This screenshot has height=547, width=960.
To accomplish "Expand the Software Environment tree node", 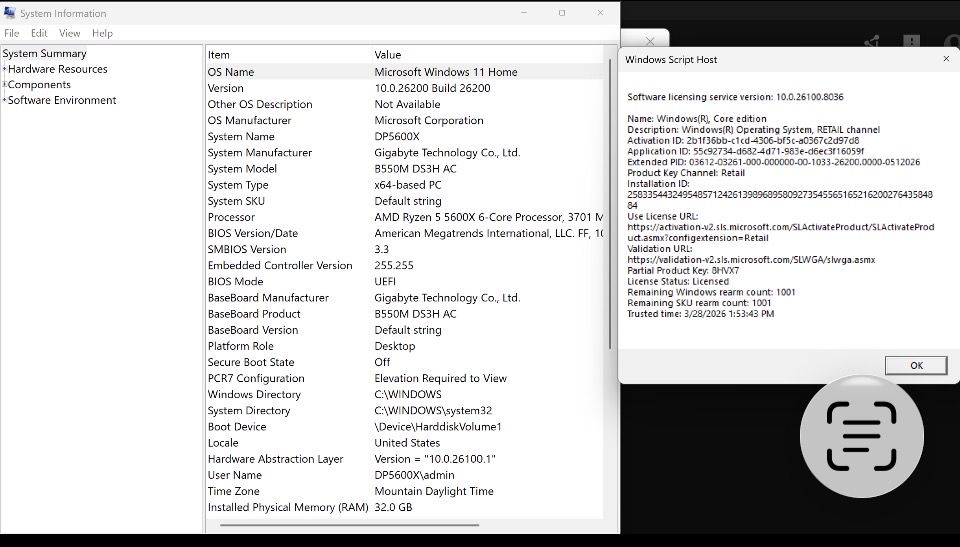I will coord(4,101).
